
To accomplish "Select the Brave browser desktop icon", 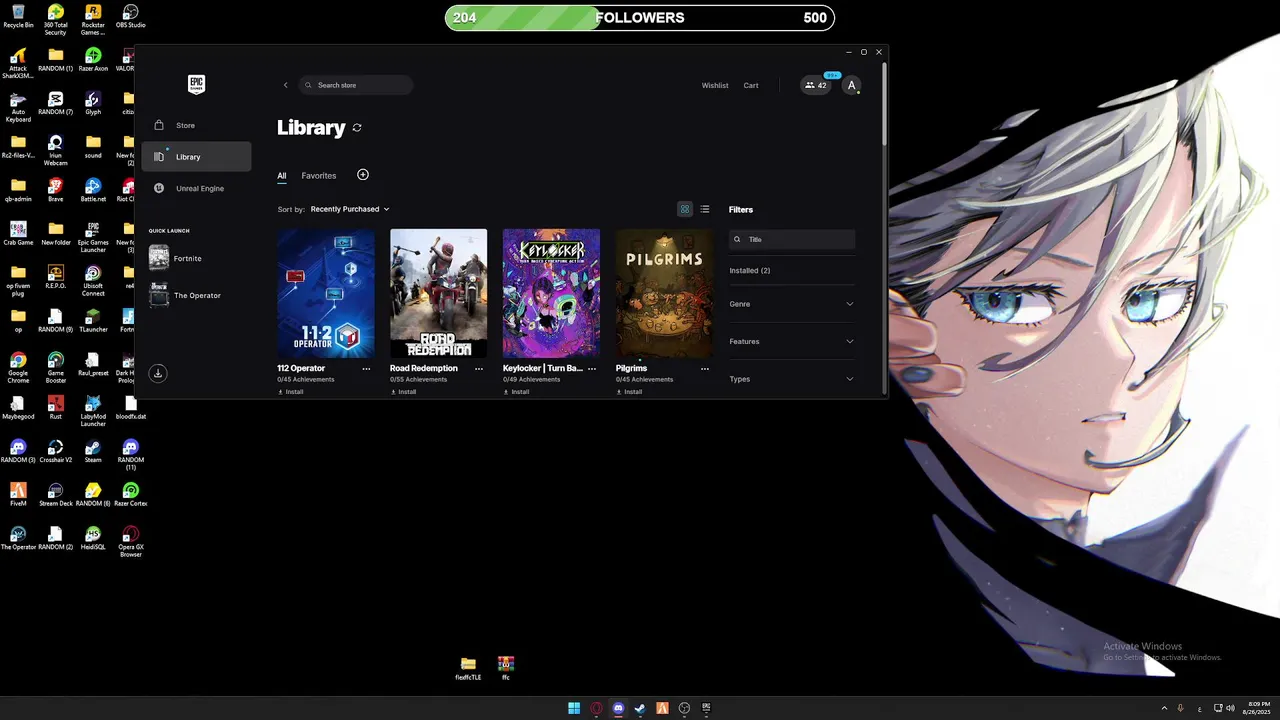I will (55, 190).
